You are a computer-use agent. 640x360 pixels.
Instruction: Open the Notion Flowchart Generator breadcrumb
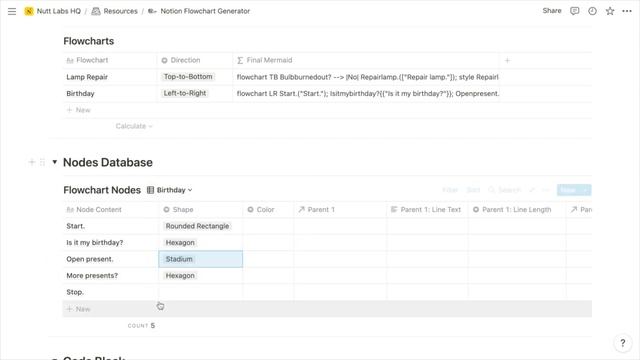[x=199, y=11]
